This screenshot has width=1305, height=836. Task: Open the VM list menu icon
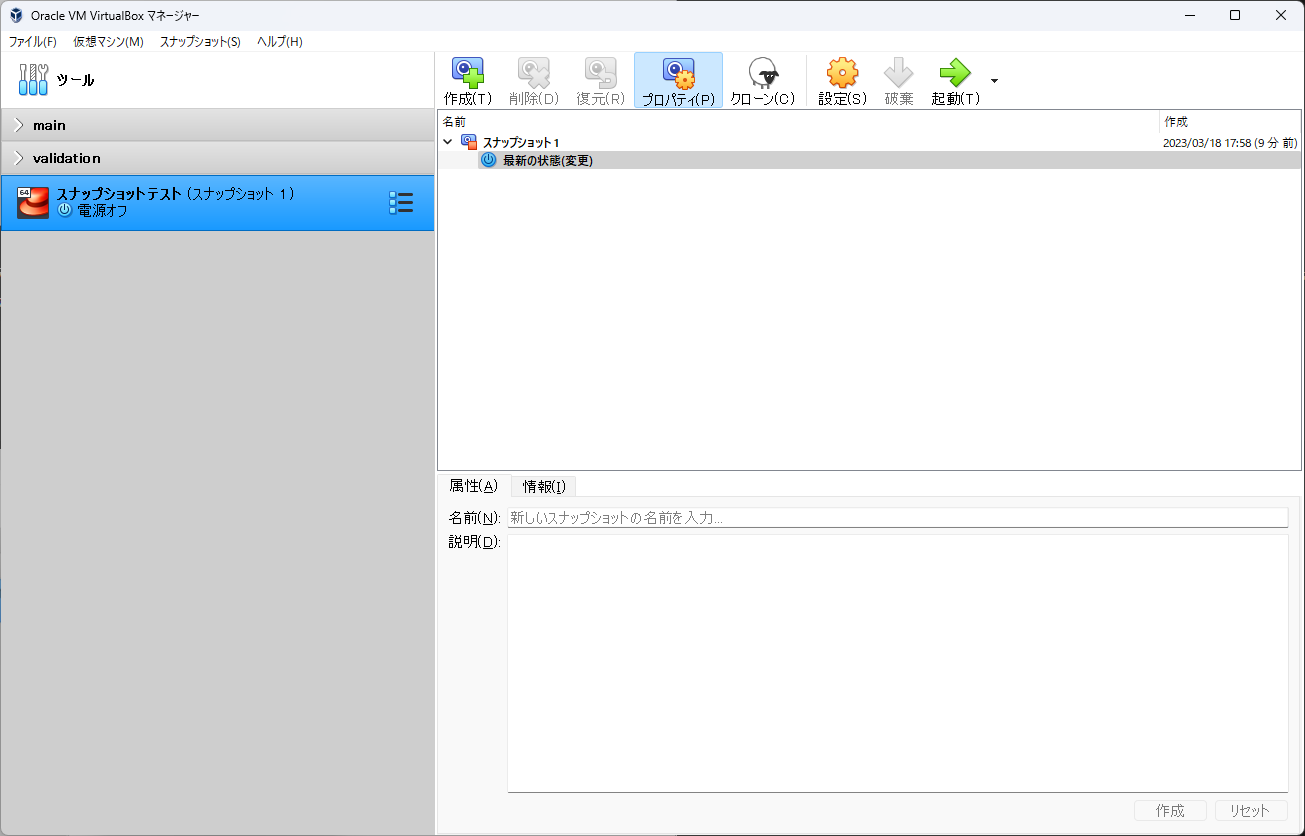pyautogui.click(x=400, y=203)
